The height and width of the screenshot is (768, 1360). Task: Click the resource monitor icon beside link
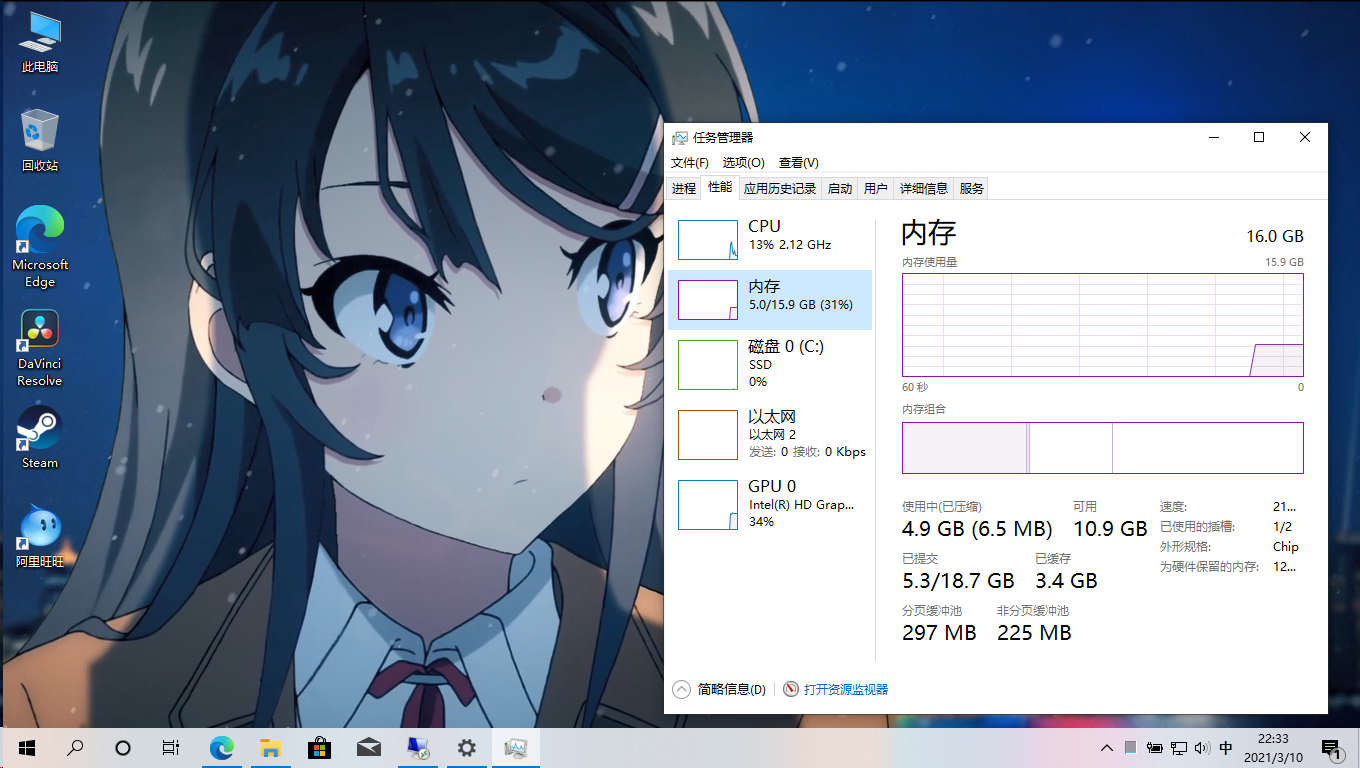pos(791,689)
